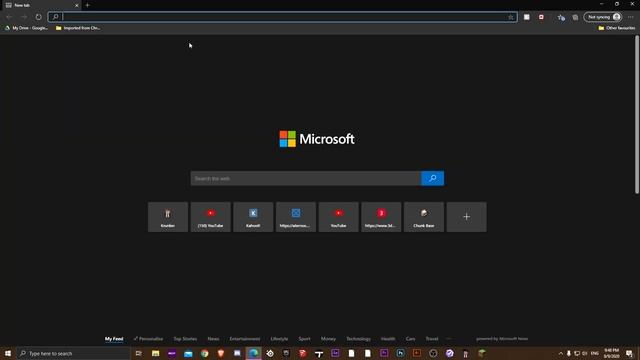The height and width of the screenshot is (360, 640).
Task: Click the browser forward arrow
Action: coord(24,17)
